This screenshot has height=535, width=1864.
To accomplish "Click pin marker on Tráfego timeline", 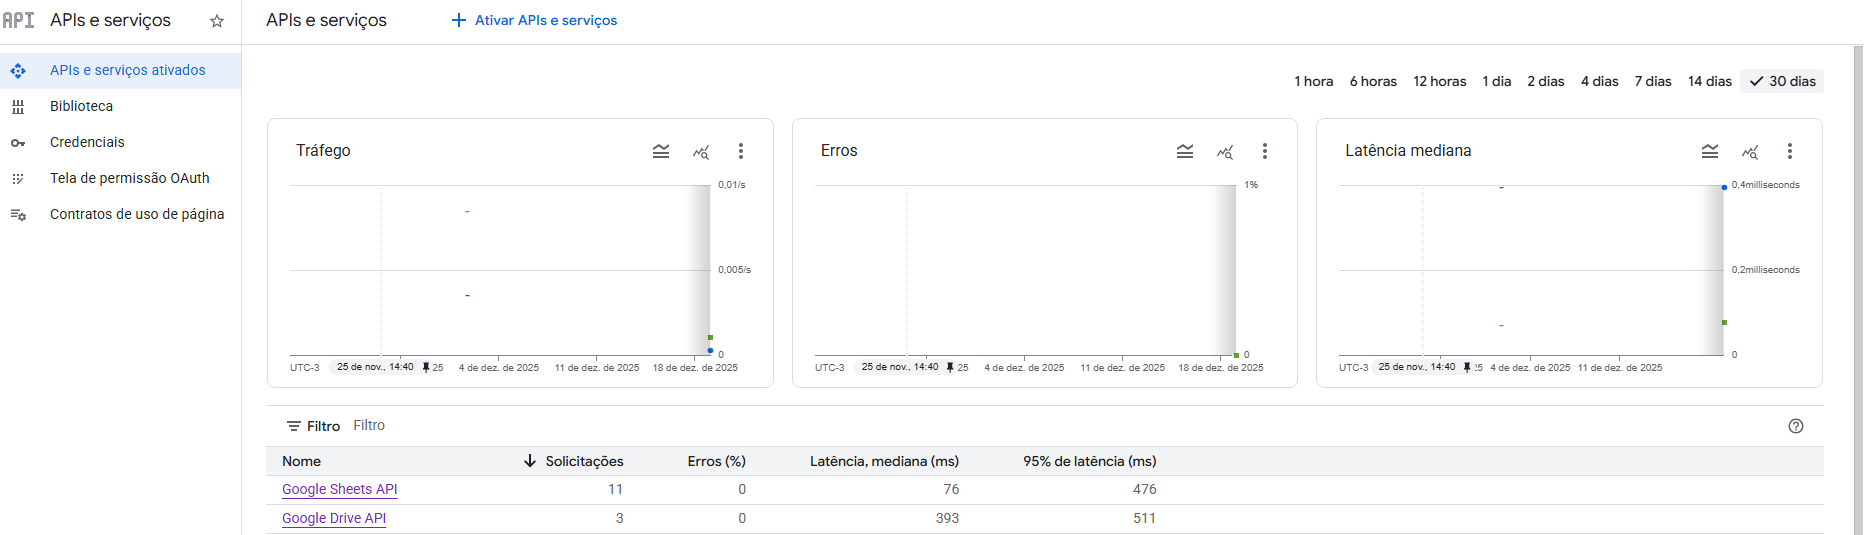I will [x=426, y=368].
